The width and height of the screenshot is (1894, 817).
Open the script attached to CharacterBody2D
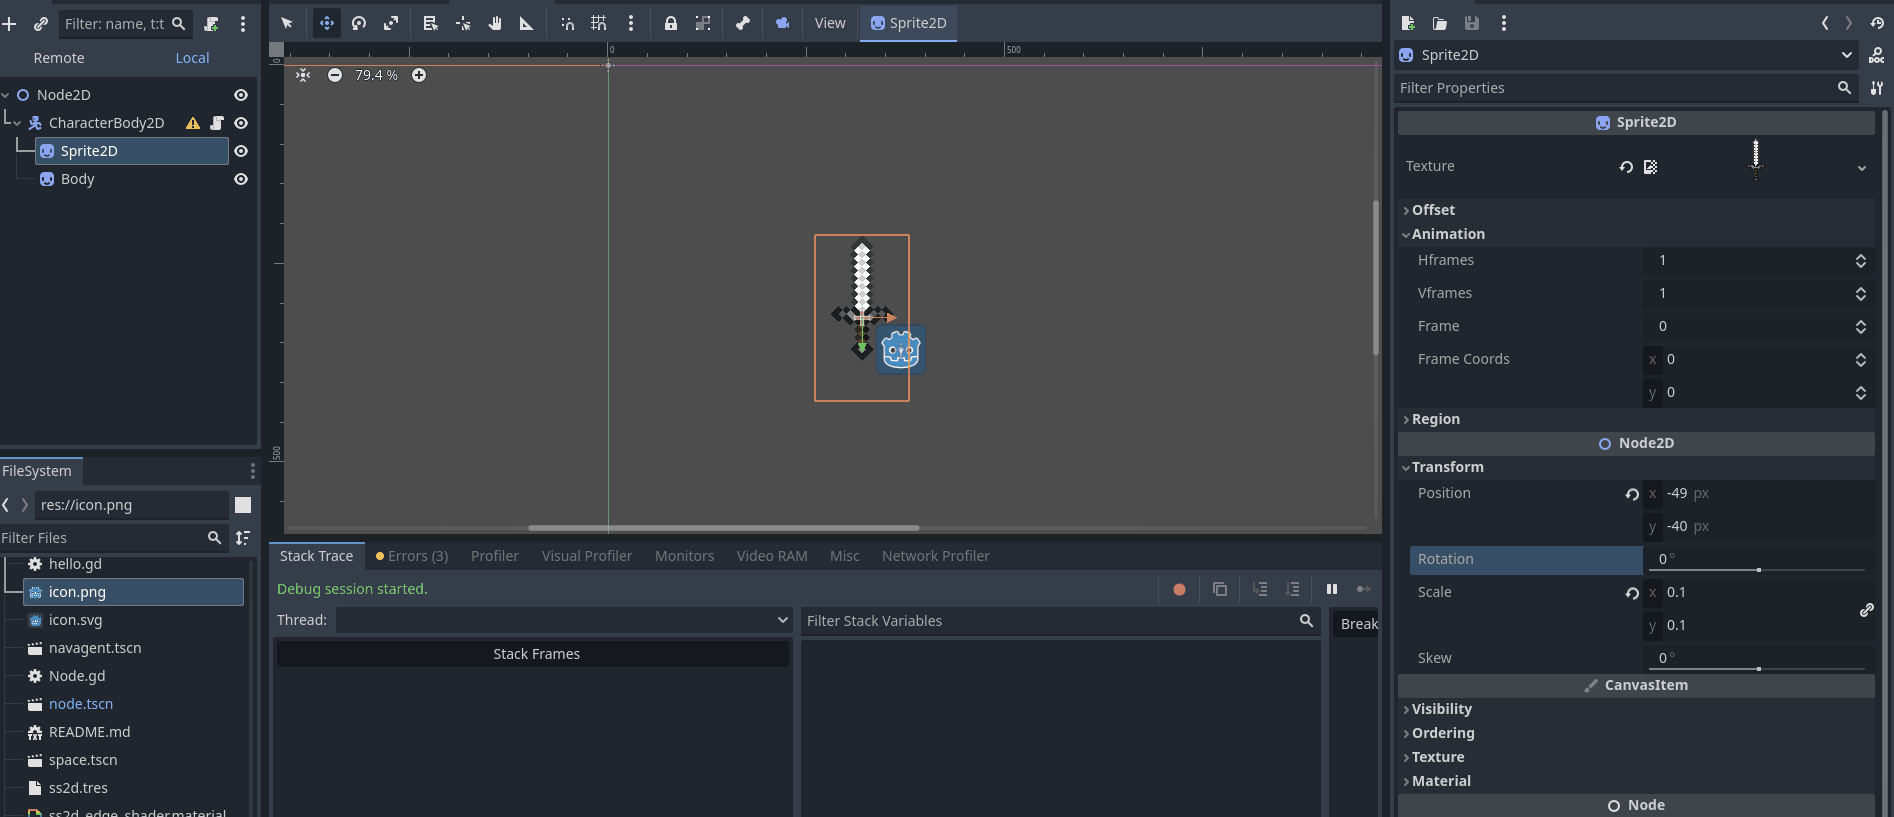point(217,123)
